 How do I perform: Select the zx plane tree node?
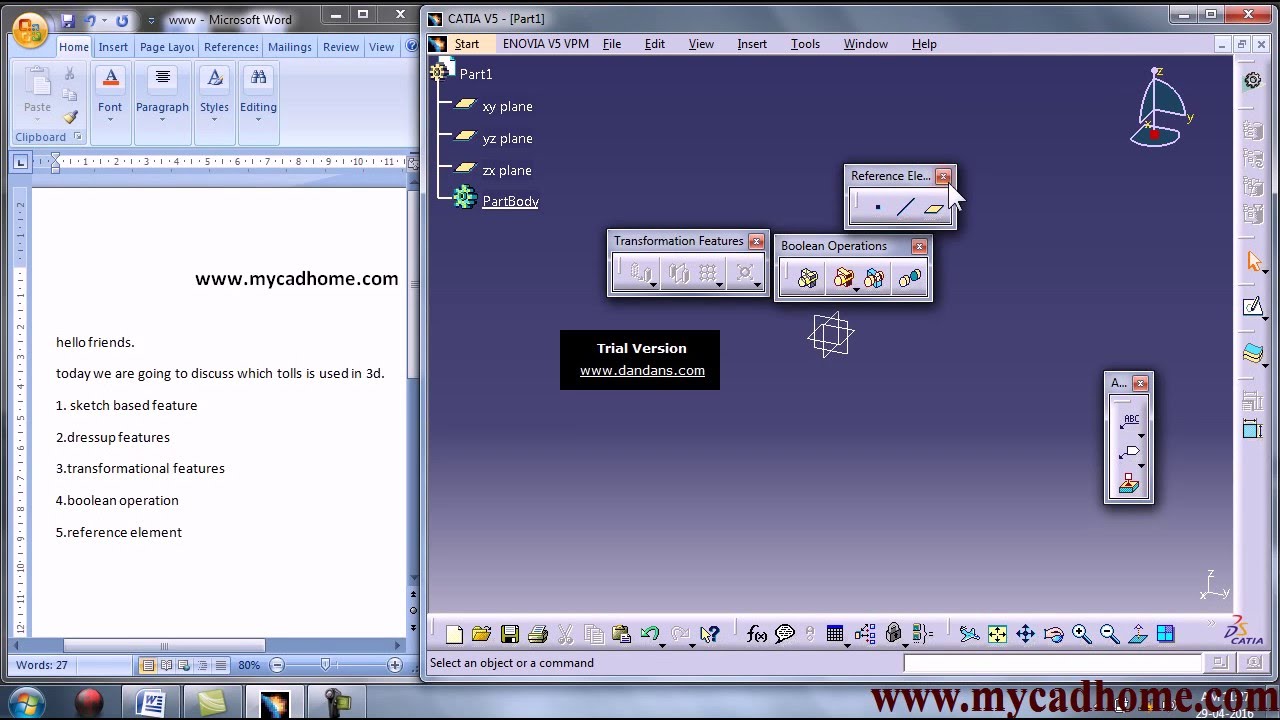click(x=507, y=170)
